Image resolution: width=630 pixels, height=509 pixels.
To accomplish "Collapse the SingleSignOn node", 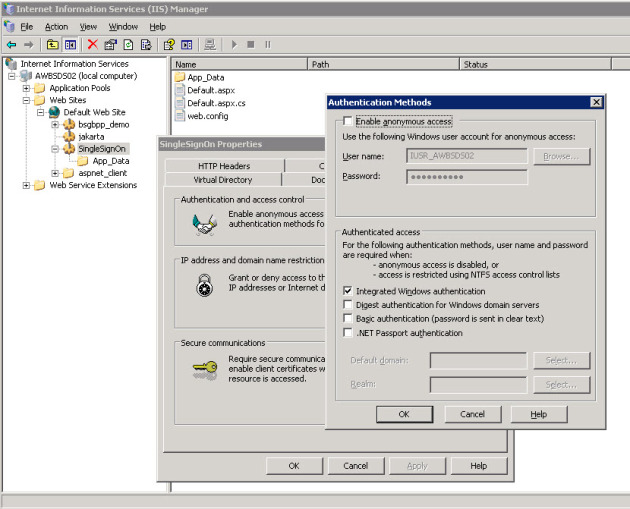I will tap(55, 149).
